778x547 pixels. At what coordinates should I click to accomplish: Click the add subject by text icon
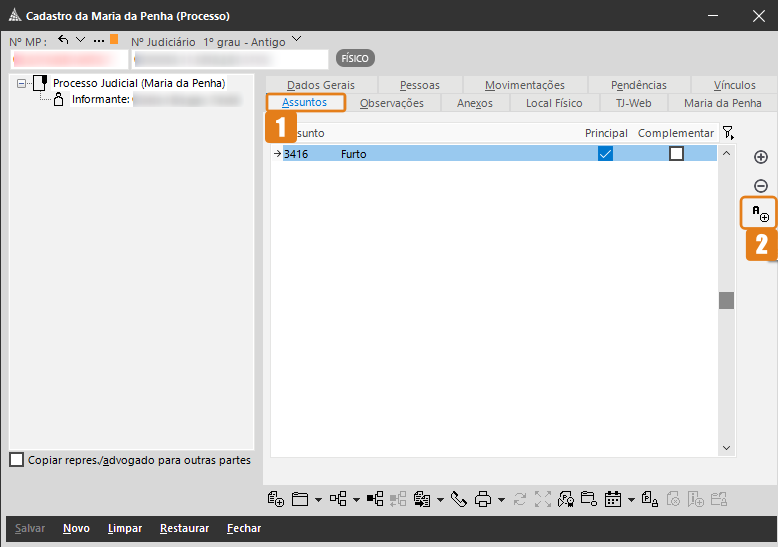pos(760,213)
